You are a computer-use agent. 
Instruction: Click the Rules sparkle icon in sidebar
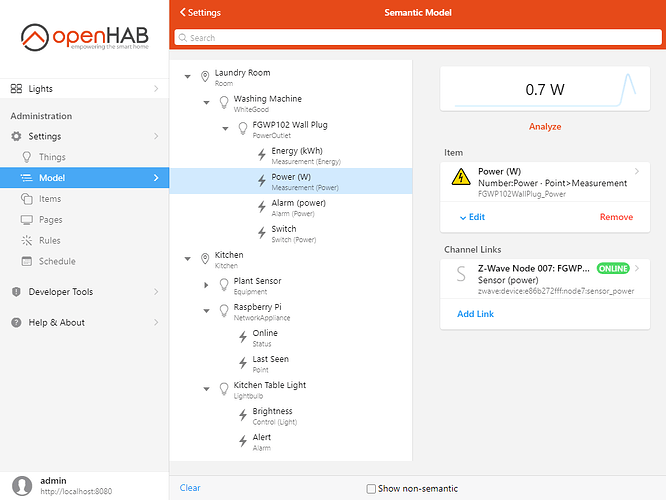pos(27,240)
